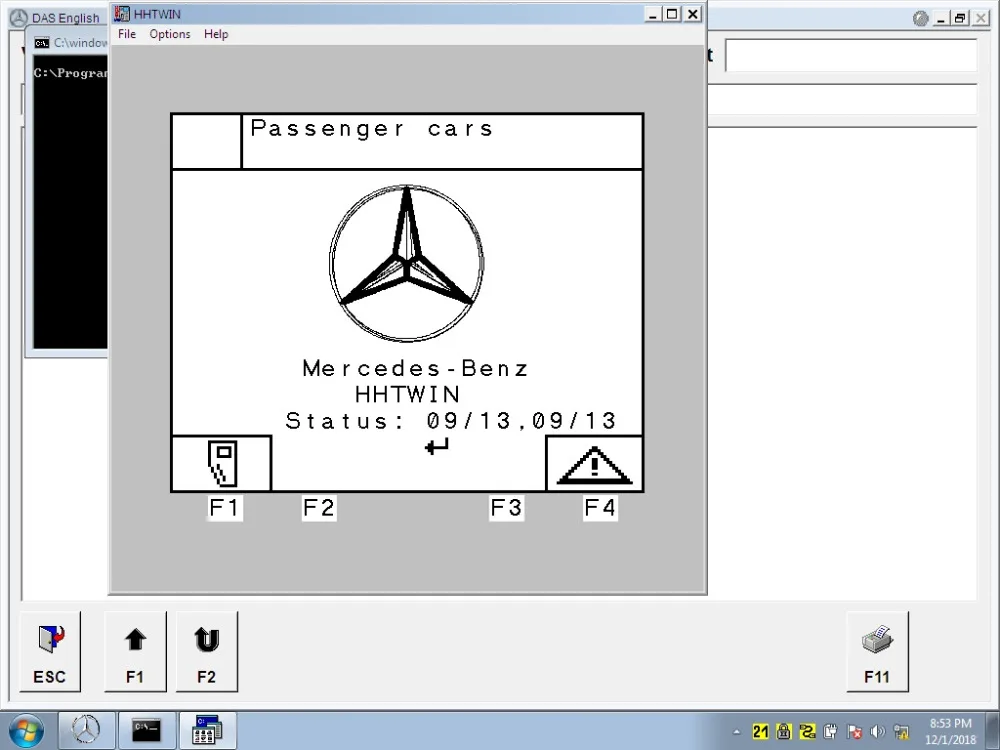1000x750 pixels.
Task: Click the F1 label under the display
Action: [x=224, y=508]
